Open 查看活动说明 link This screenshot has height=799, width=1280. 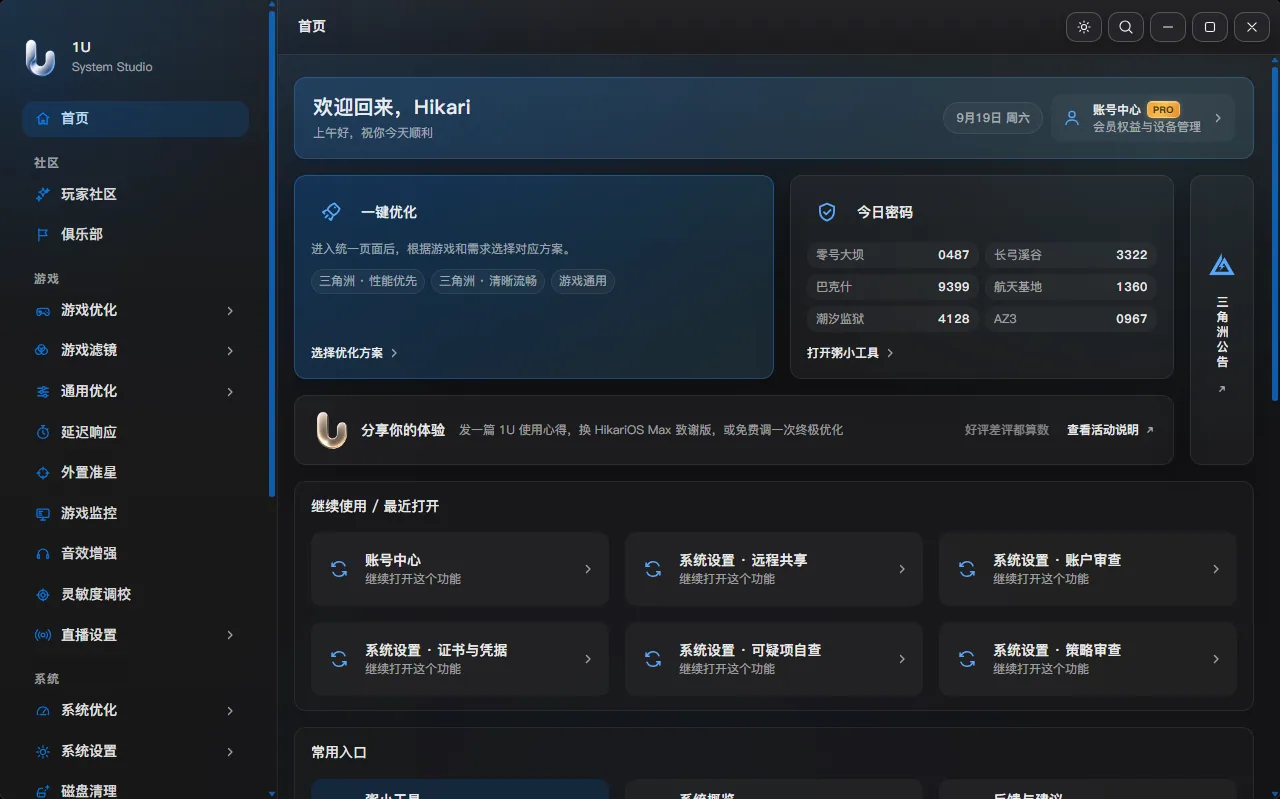click(x=1110, y=430)
